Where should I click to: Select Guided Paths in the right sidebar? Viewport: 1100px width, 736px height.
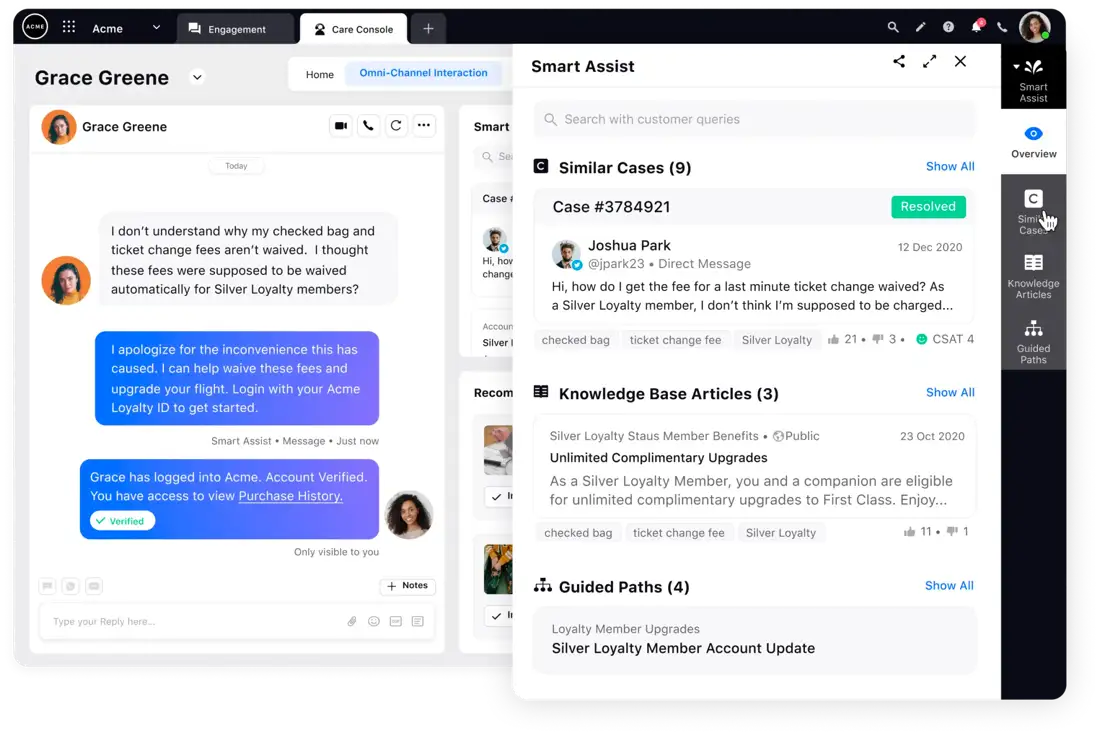tap(1033, 340)
